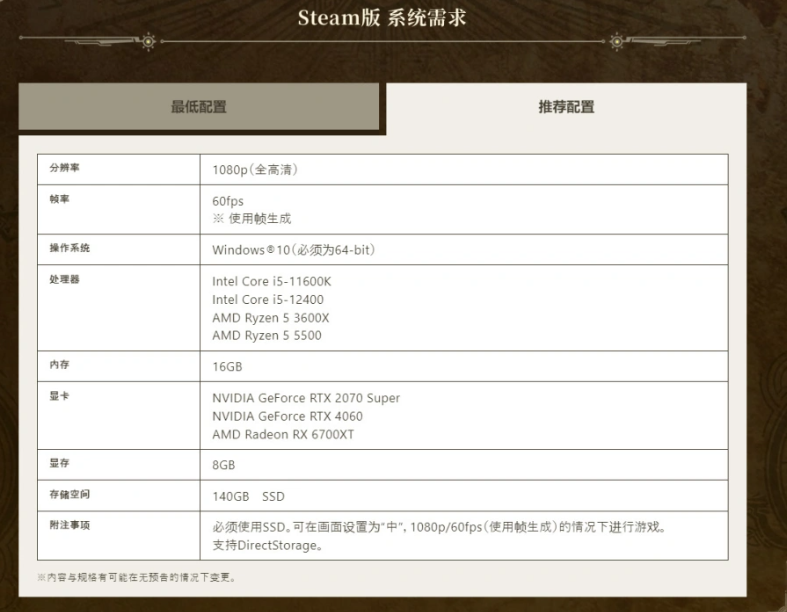
Task: Click the 显卡 row label
Action: click(x=59, y=396)
